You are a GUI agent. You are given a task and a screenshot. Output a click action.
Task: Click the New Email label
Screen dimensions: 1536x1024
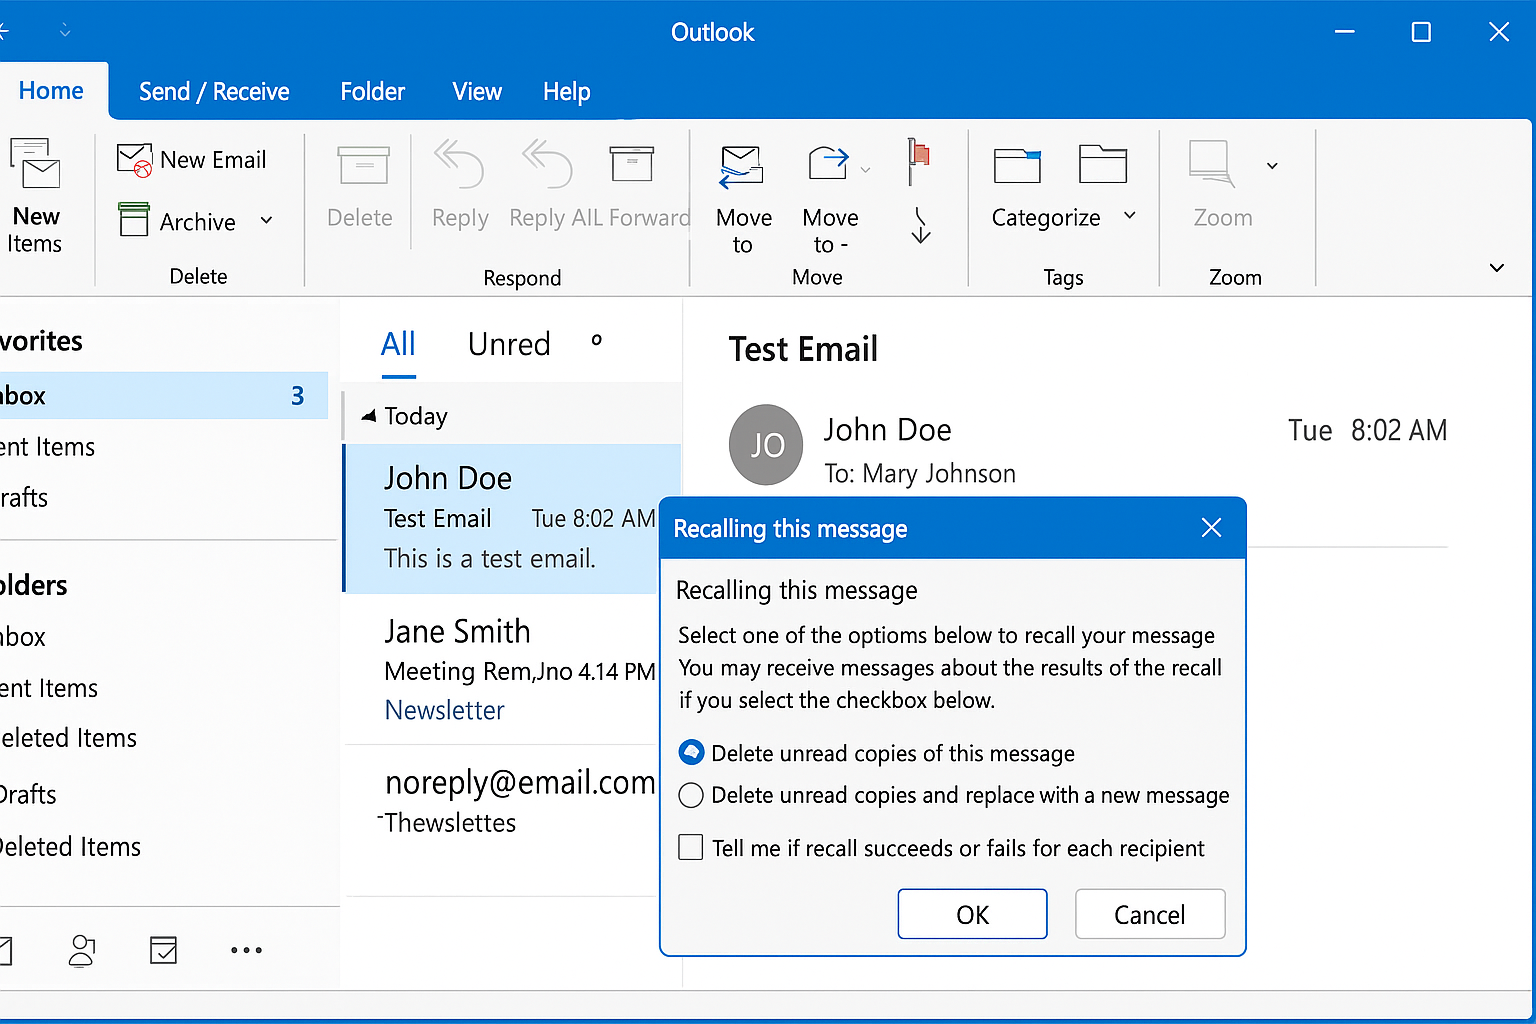tap(213, 160)
